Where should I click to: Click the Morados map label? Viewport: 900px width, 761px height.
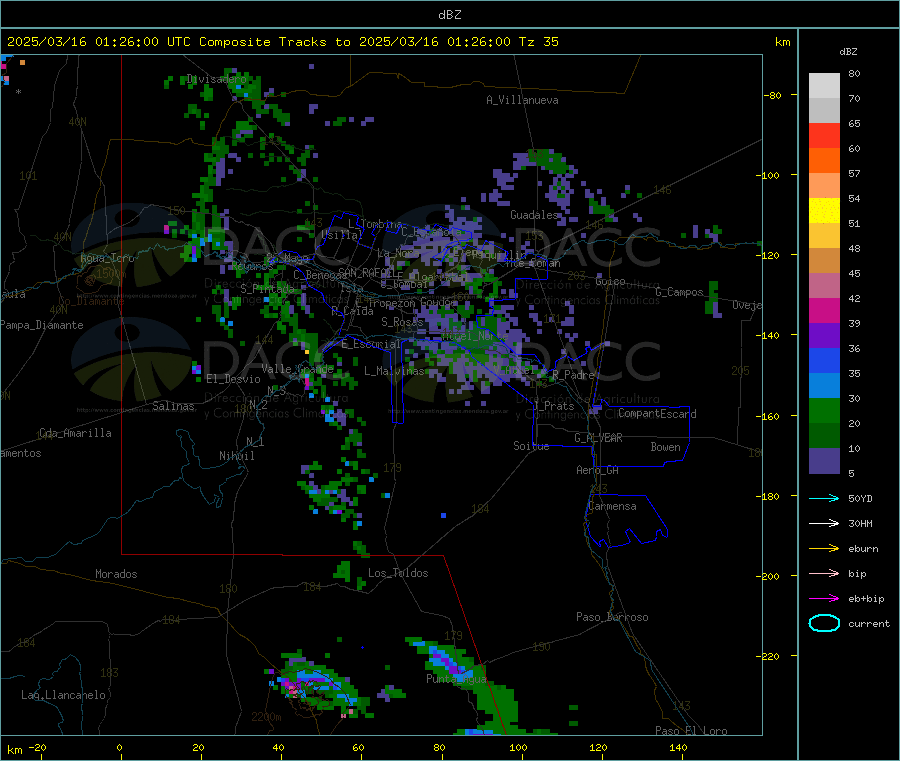pos(116,574)
